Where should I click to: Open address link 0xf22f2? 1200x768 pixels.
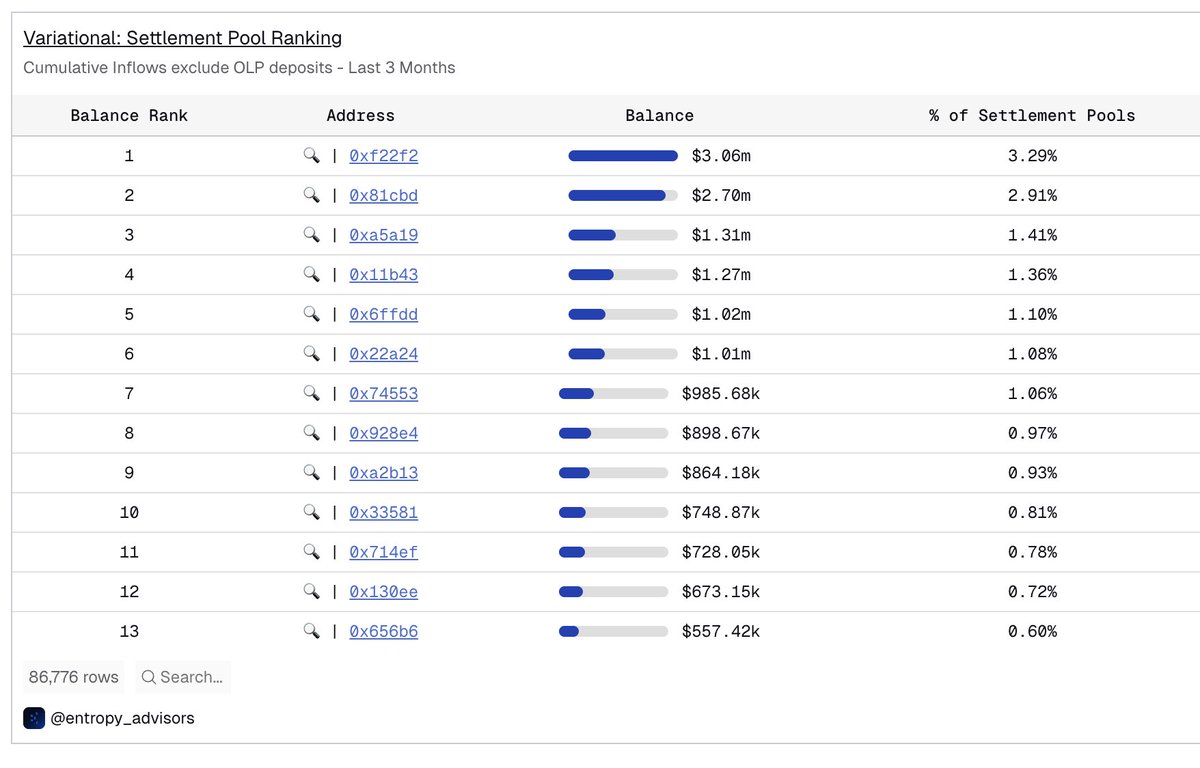(x=383, y=156)
